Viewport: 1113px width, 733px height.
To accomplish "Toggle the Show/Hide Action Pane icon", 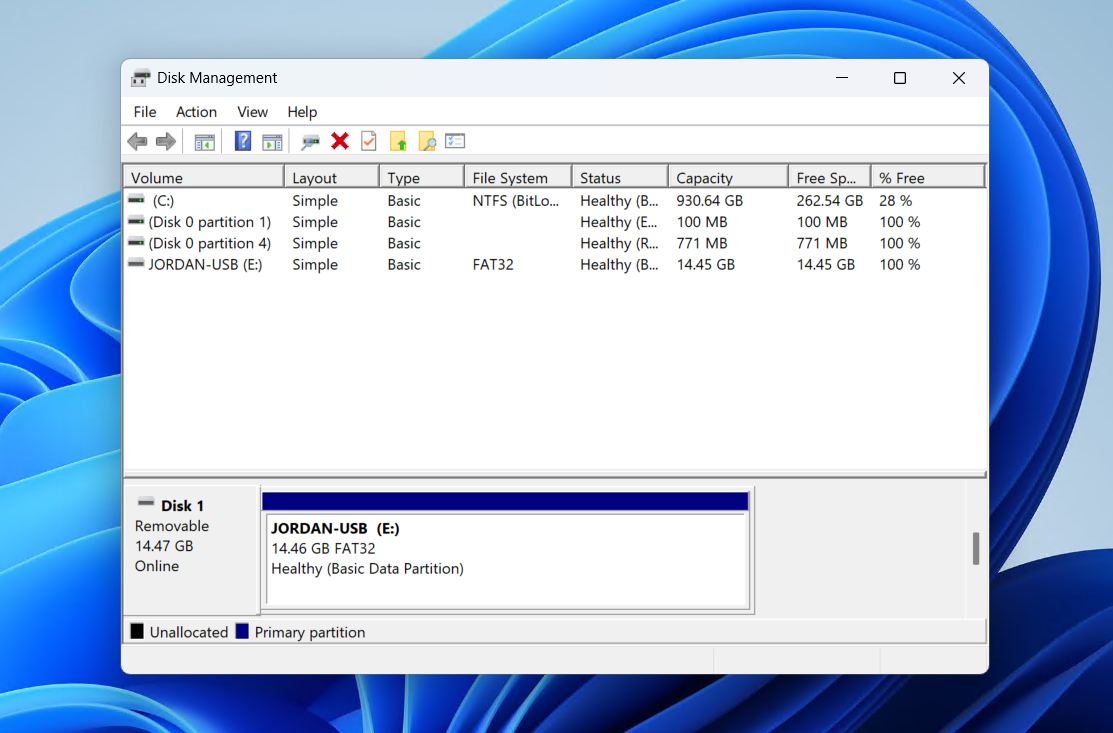I will [x=271, y=140].
